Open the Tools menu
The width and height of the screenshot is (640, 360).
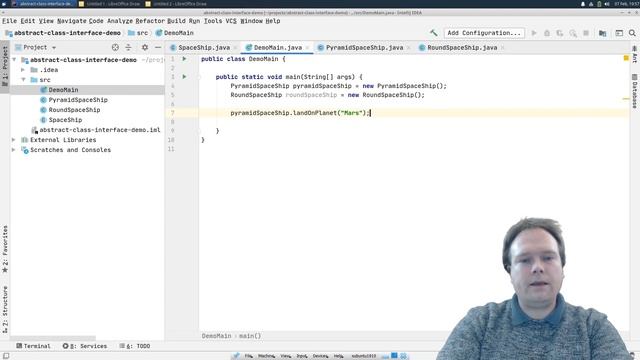(213, 21)
